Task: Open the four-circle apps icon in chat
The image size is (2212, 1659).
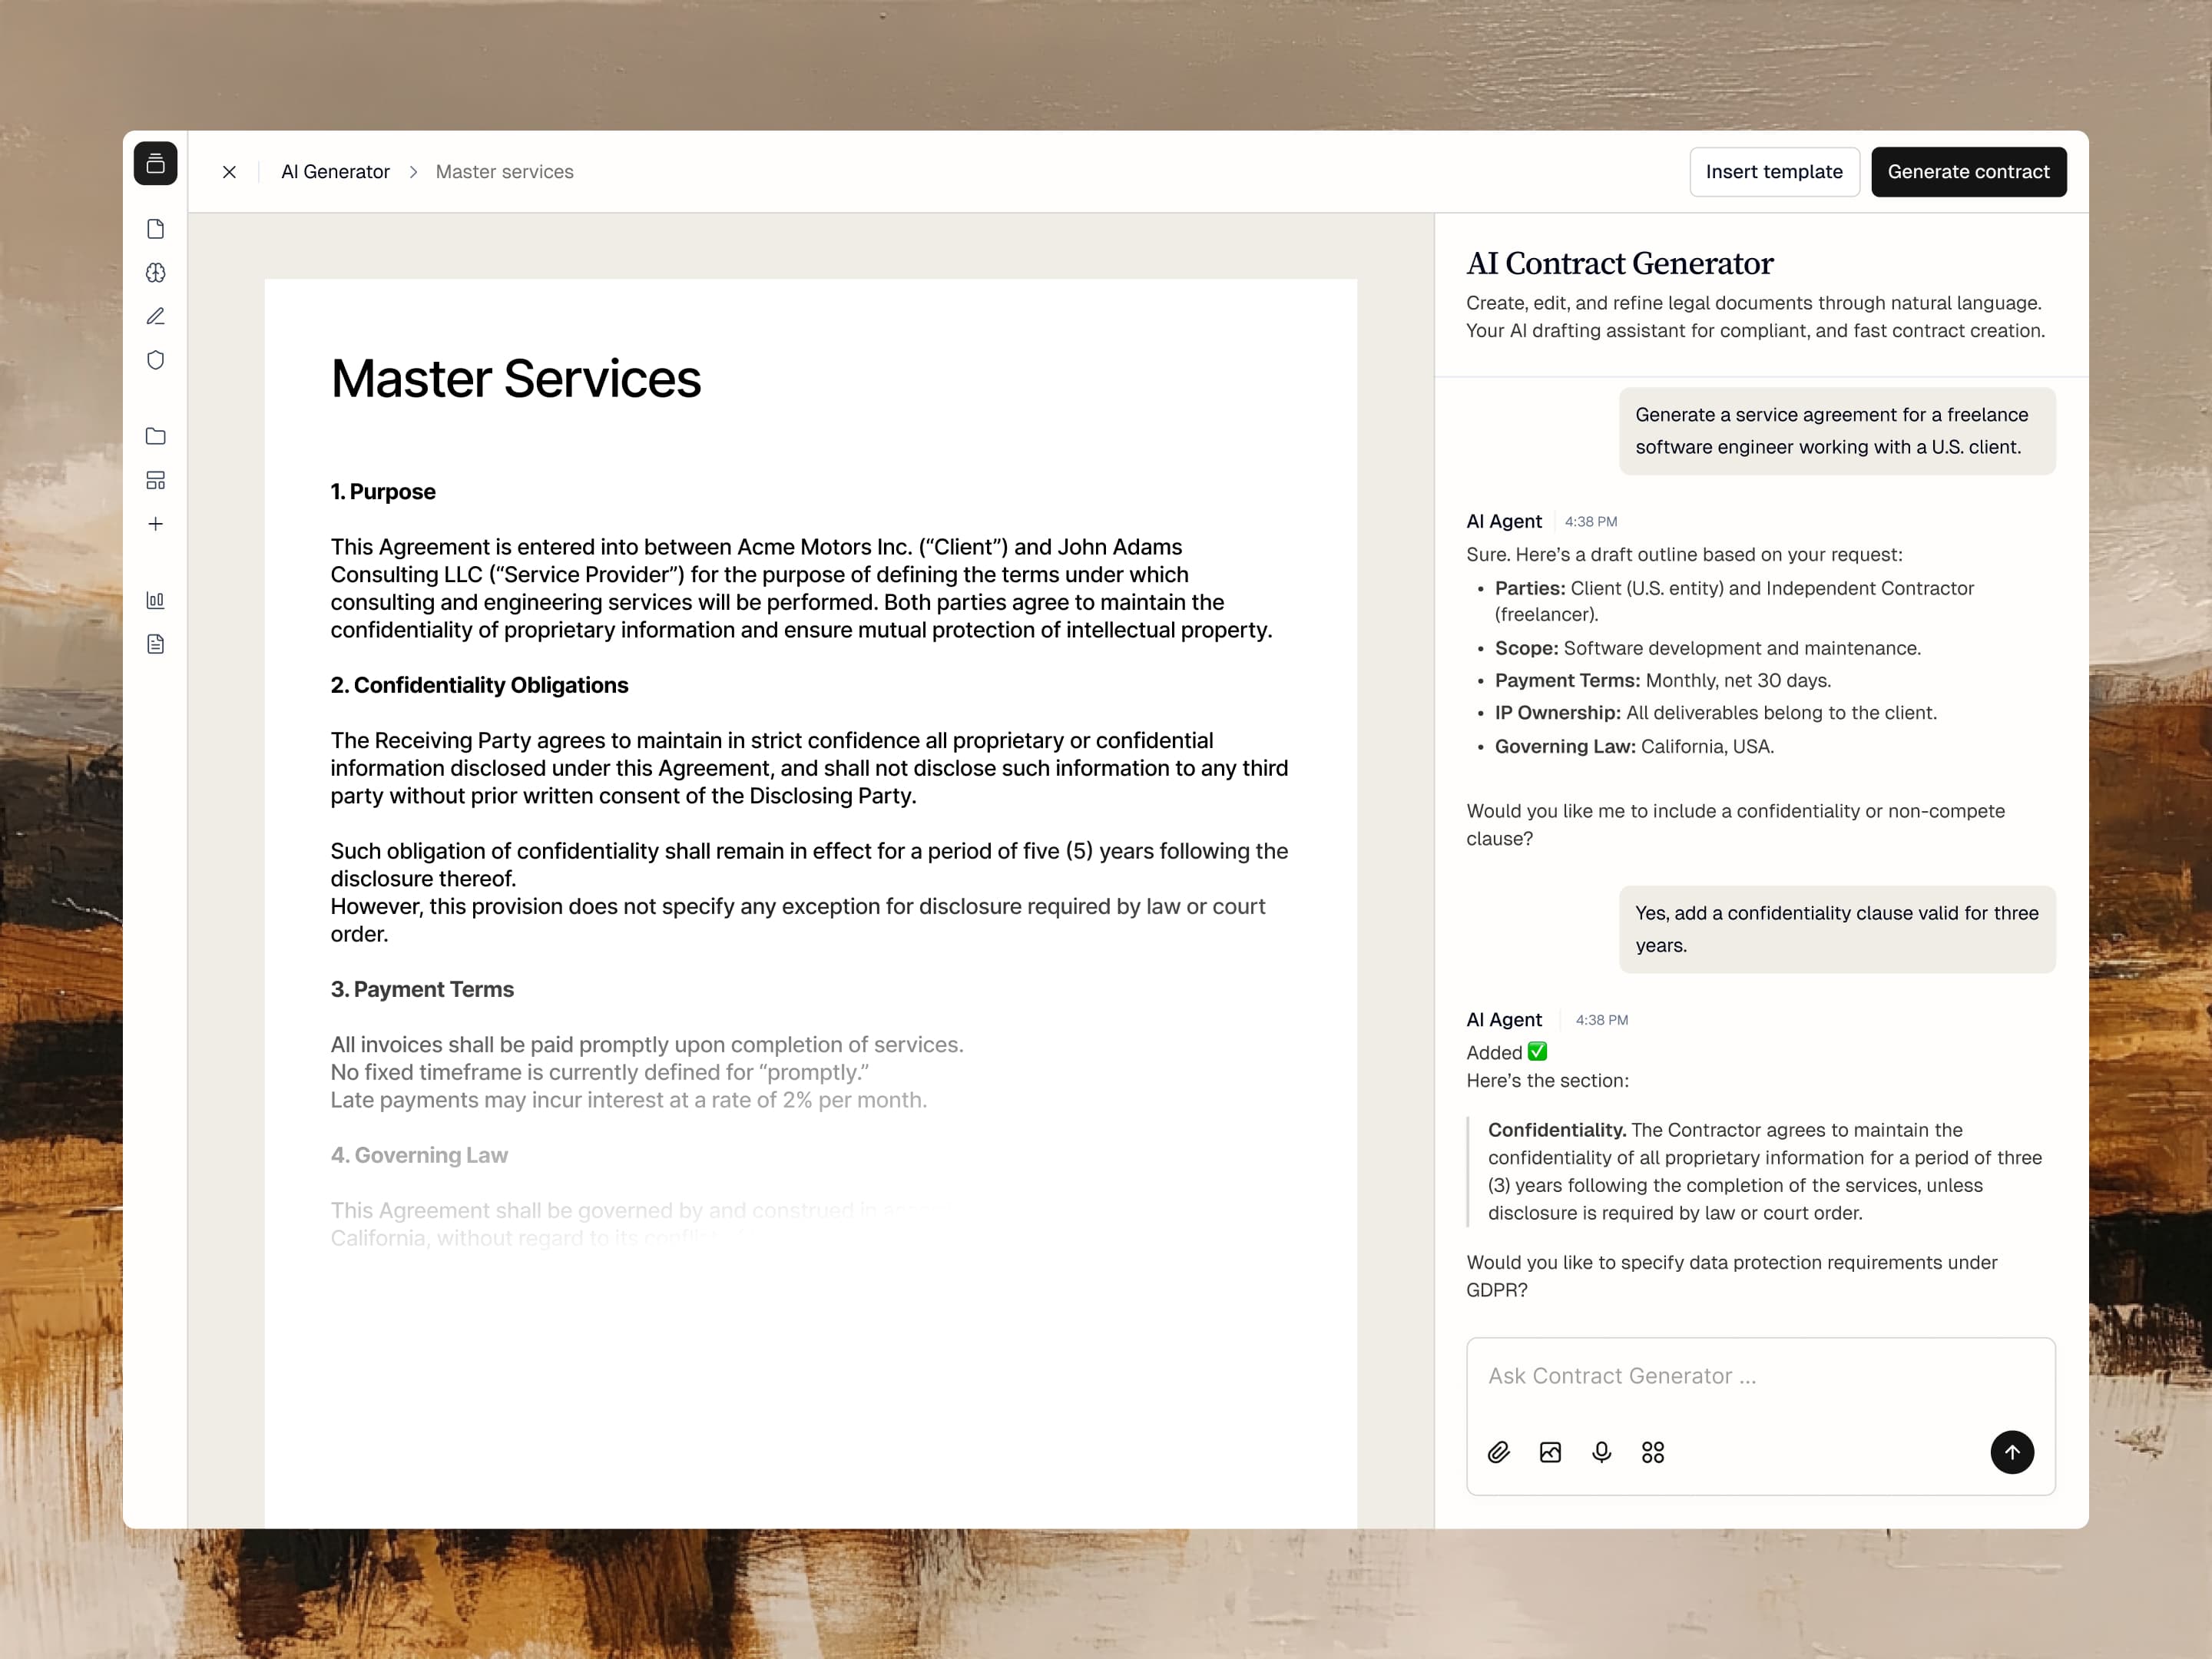Action: tap(1653, 1452)
